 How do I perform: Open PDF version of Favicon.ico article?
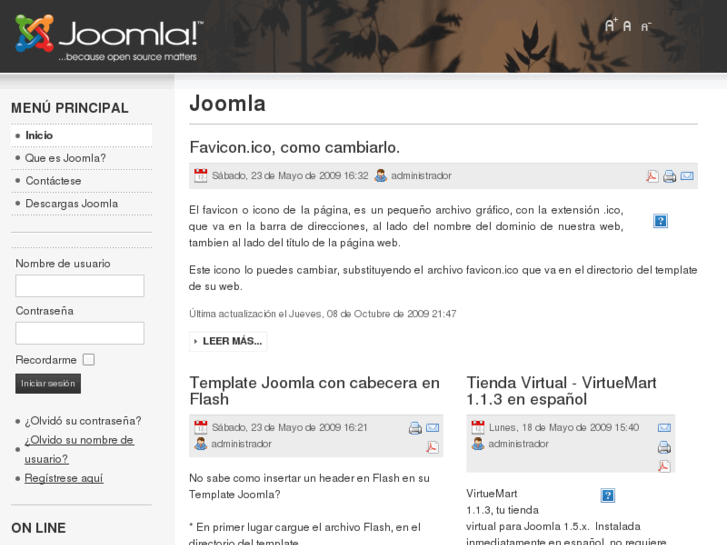[x=652, y=176]
